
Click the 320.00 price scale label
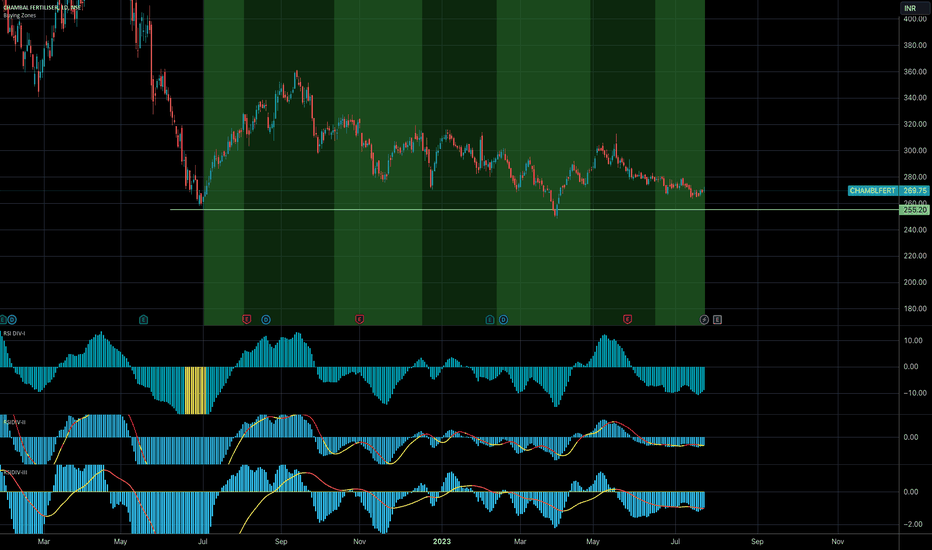[x=915, y=124]
